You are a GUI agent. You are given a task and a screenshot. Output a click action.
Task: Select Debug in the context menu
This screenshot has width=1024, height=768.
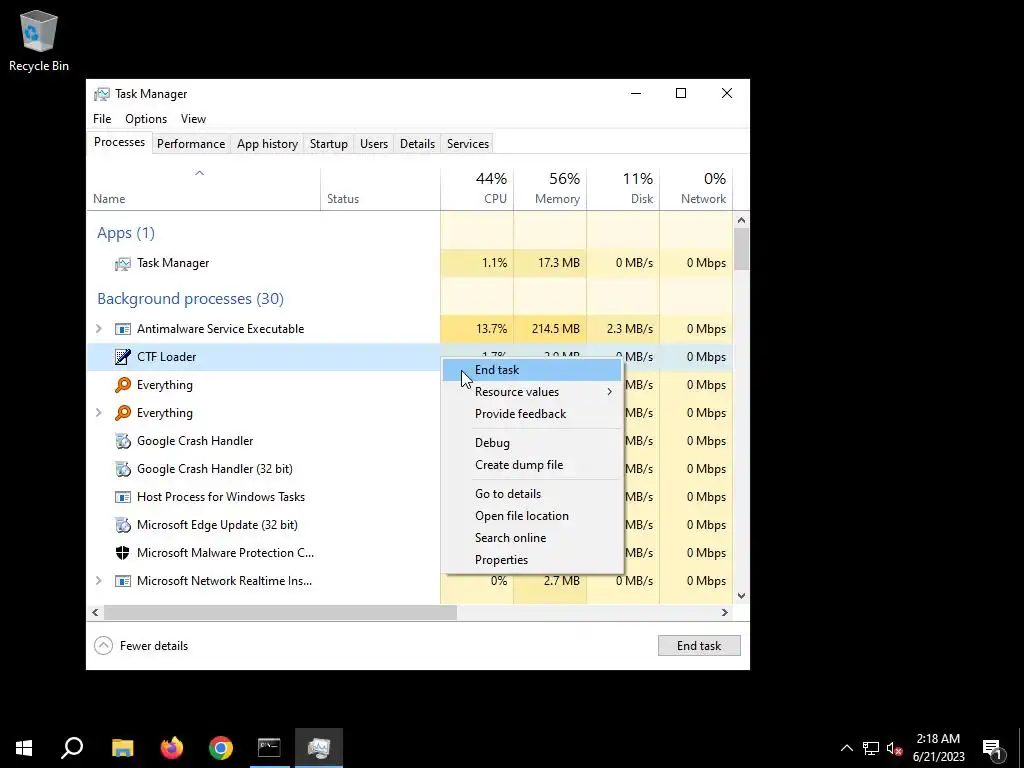pyautogui.click(x=532, y=443)
